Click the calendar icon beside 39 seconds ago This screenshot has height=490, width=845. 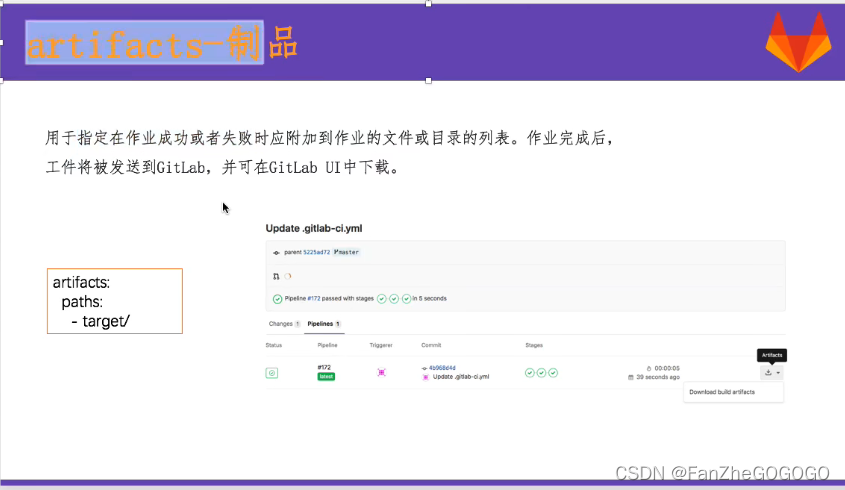point(631,377)
